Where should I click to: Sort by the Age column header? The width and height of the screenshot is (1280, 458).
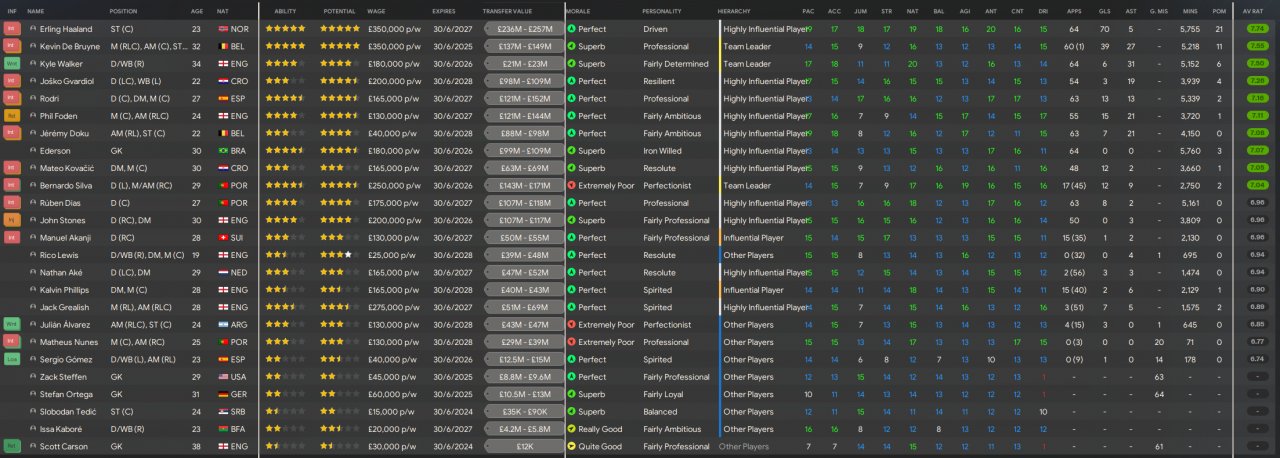click(x=197, y=11)
